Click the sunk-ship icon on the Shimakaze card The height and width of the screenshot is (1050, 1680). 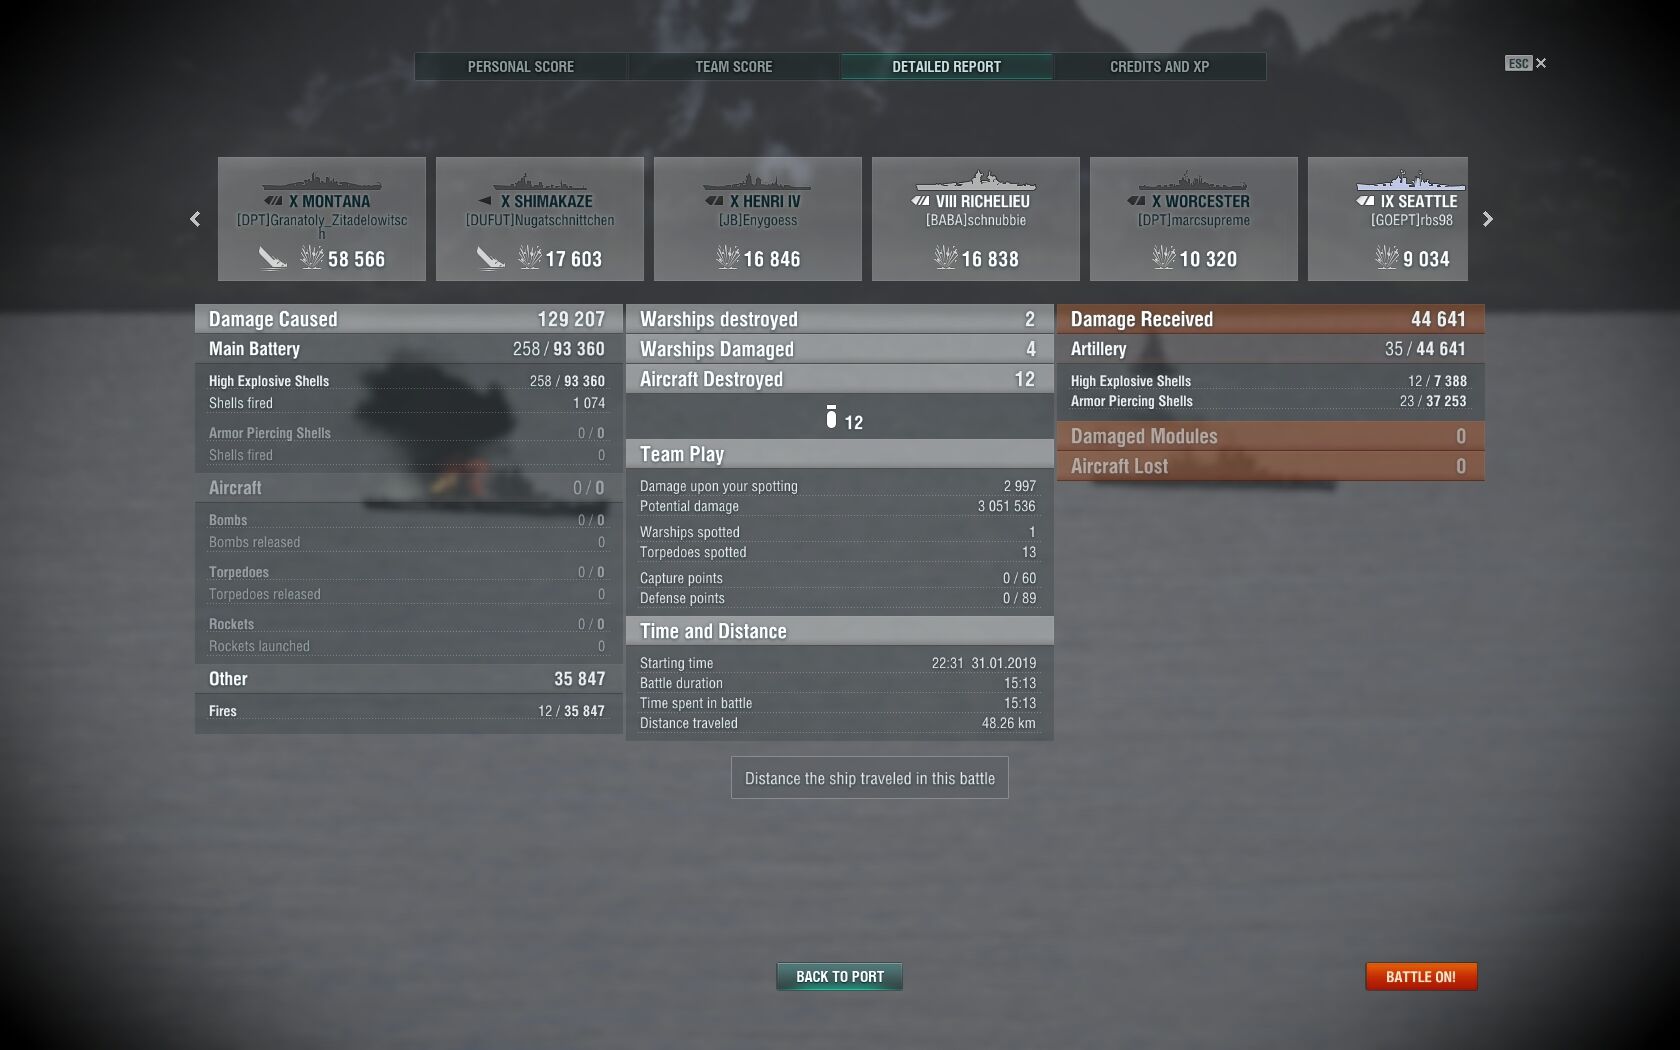coord(490,258)
